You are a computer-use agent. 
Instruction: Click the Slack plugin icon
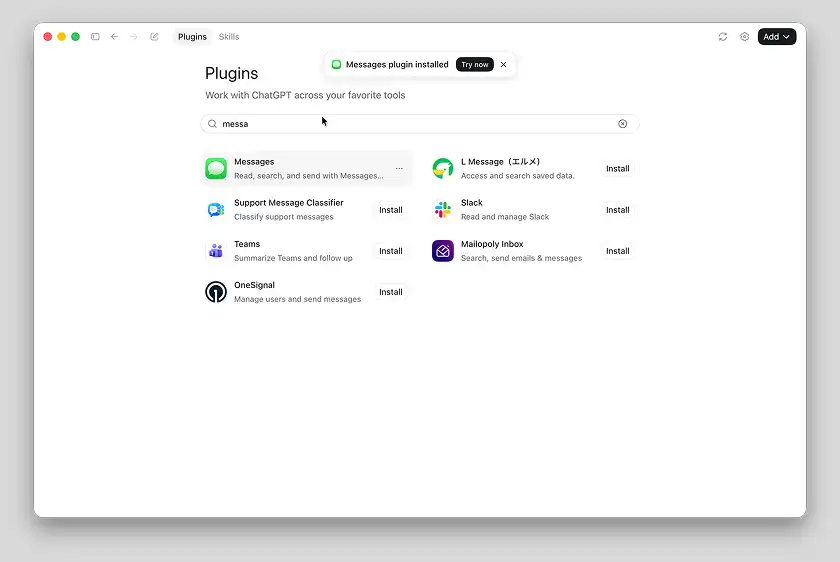(443, 209)
